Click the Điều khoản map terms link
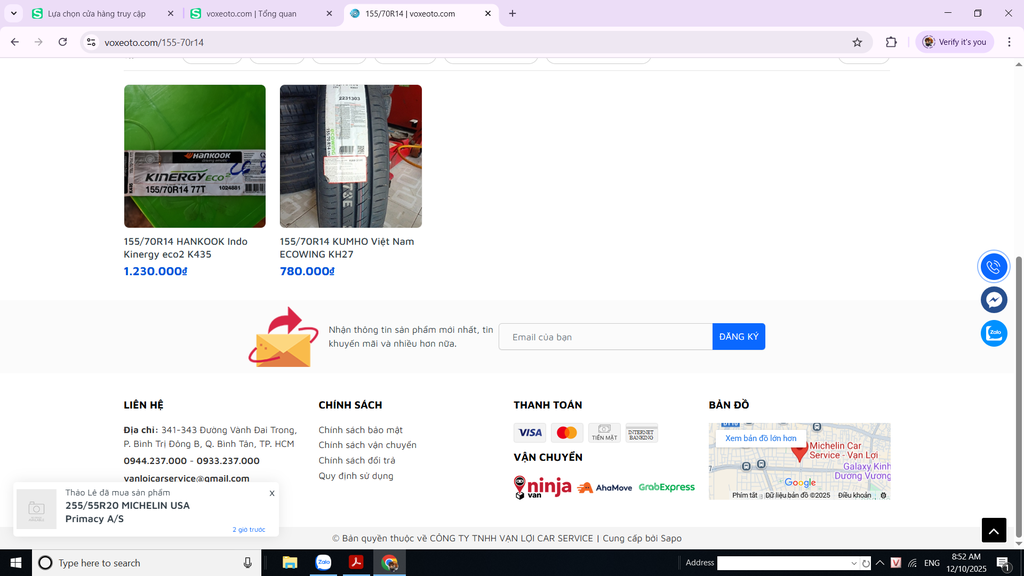Image resolution: width=1024 pixels, height=576 pixels. (x=854, y=495)
